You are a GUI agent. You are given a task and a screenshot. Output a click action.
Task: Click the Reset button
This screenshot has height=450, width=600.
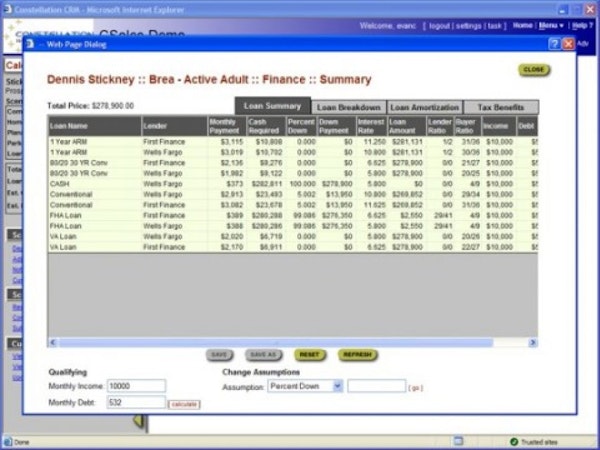pyautogui.click(x=310, y=355)
